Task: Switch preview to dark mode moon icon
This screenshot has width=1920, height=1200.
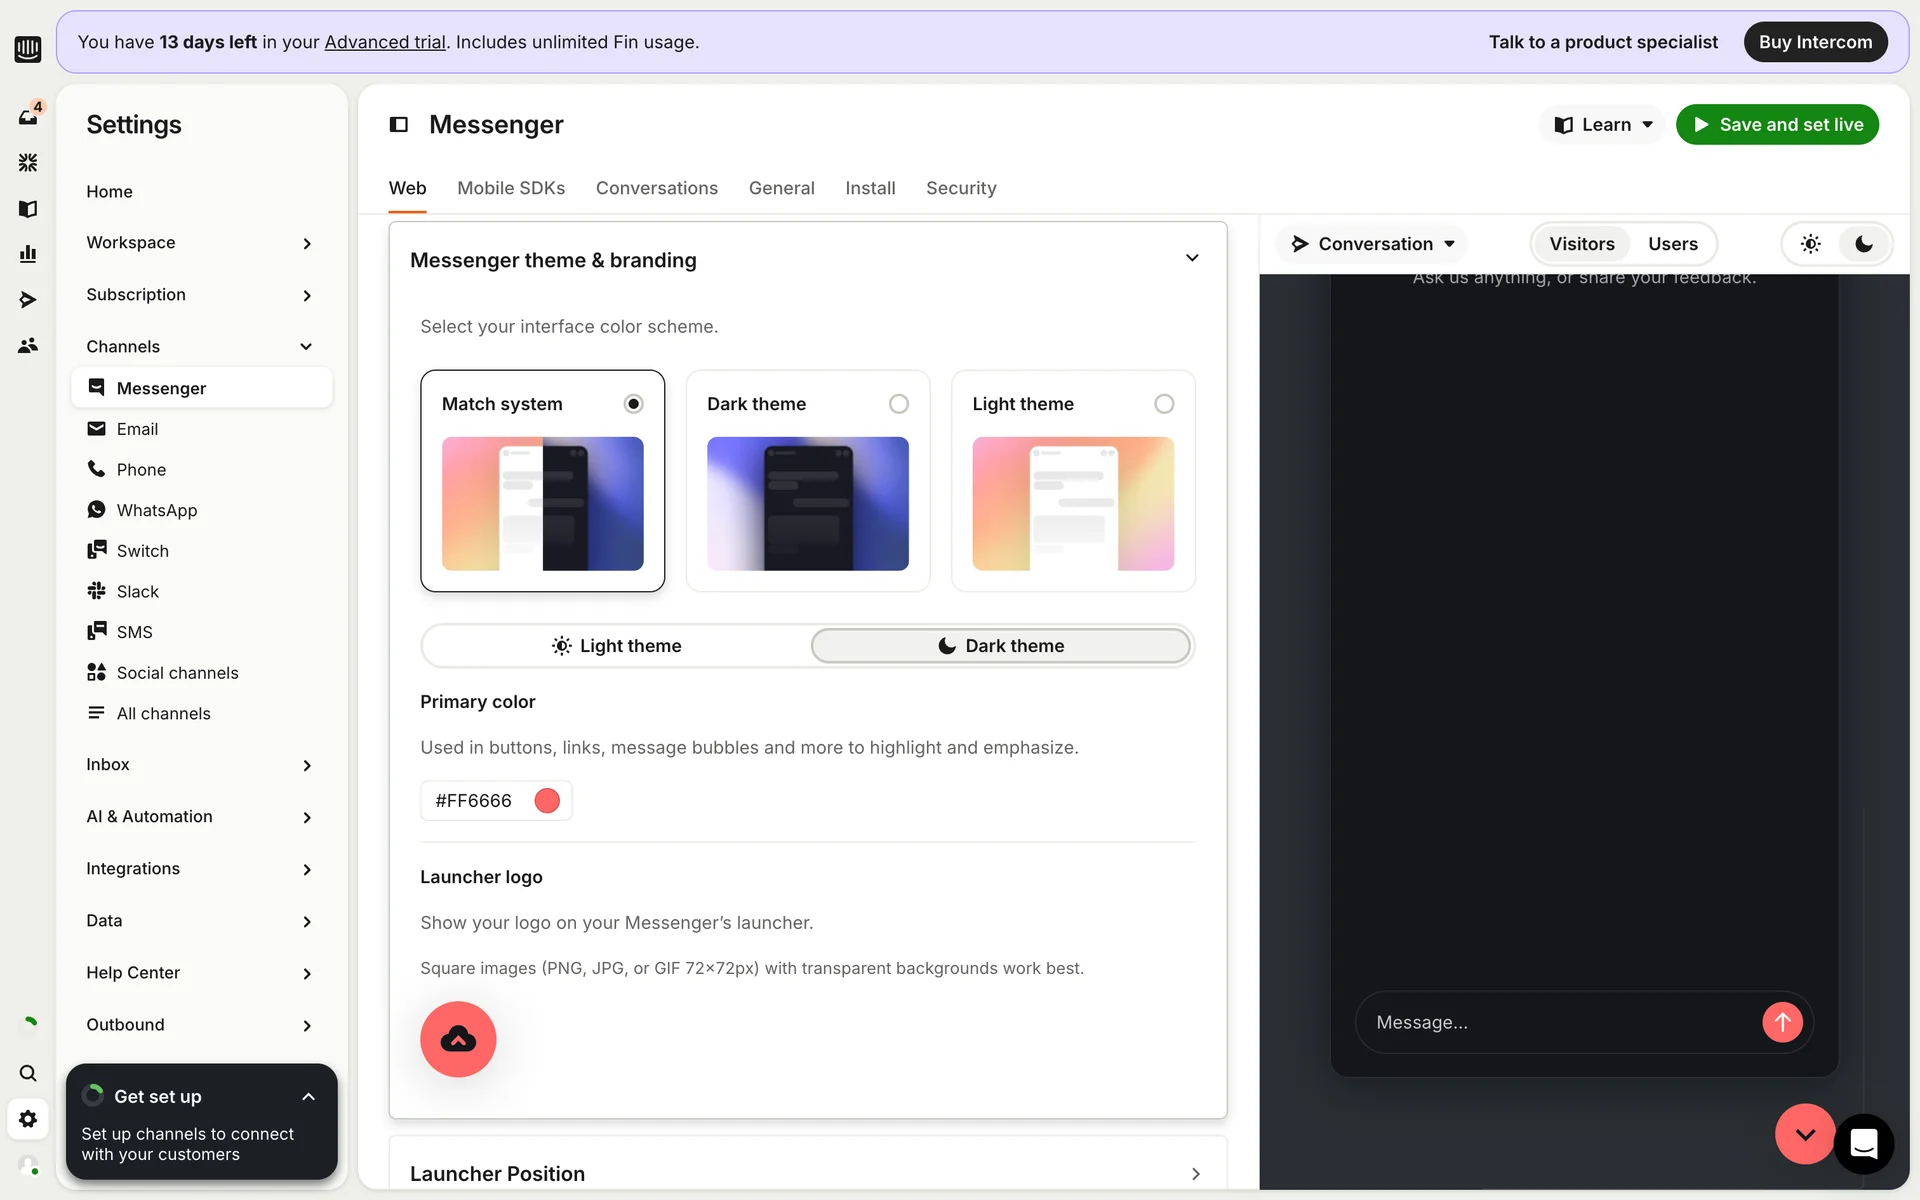Action: click(1864, 244)
